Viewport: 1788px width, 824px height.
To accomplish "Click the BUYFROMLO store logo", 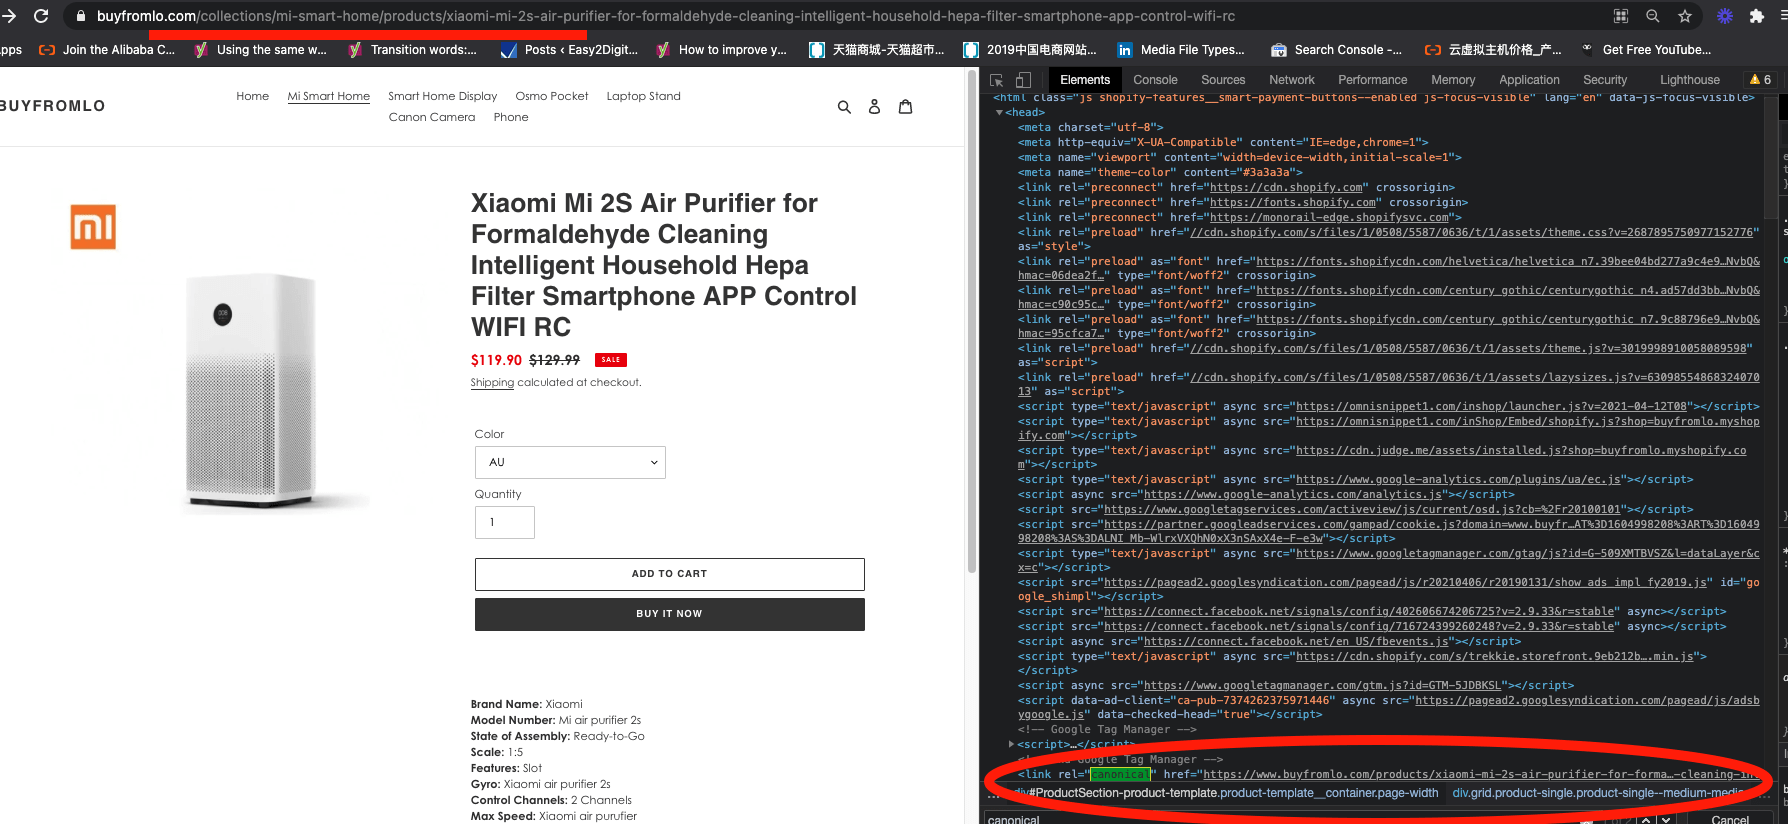I will click(x=53, y=106).
